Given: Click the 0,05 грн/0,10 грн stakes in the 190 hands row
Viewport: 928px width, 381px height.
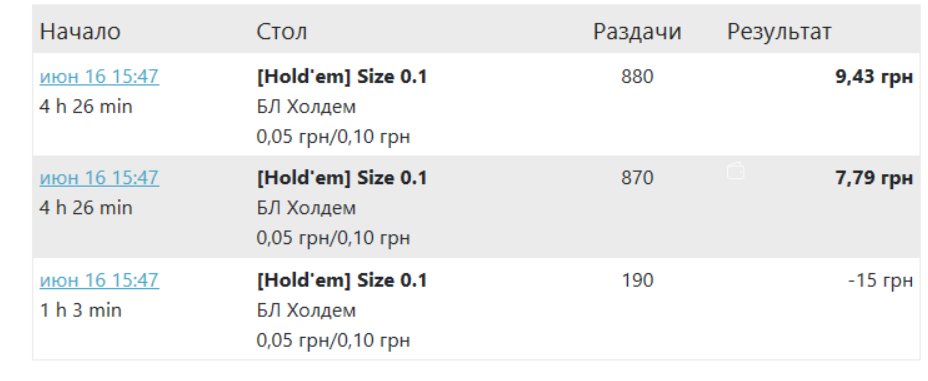Looking at the screenshot, I should 333,341.
